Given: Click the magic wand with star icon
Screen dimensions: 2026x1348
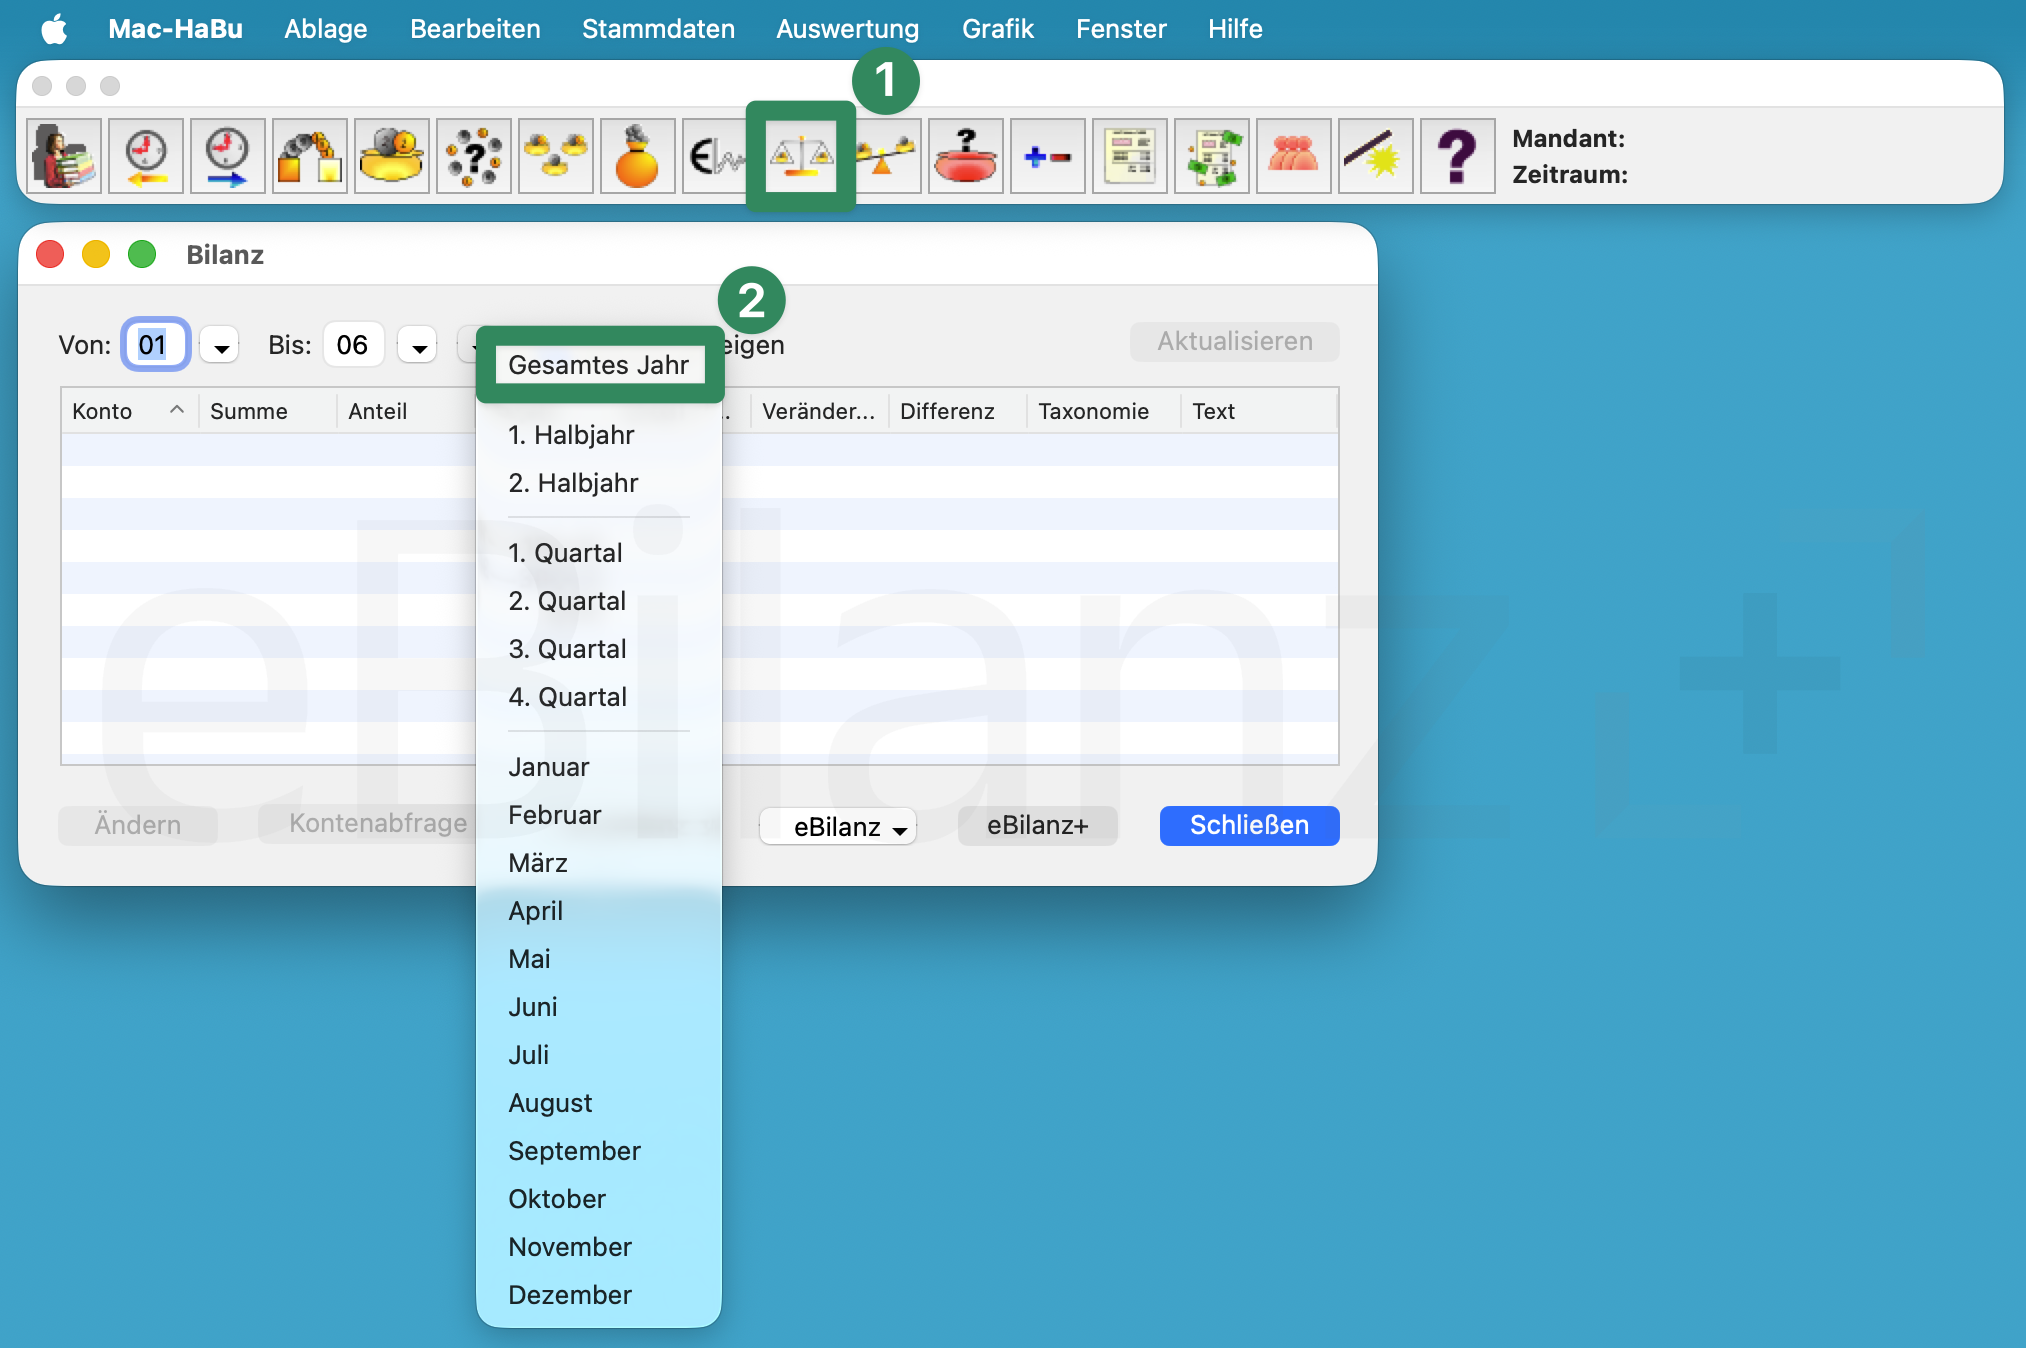Looking at the screenshot, I should [1376, 156].
